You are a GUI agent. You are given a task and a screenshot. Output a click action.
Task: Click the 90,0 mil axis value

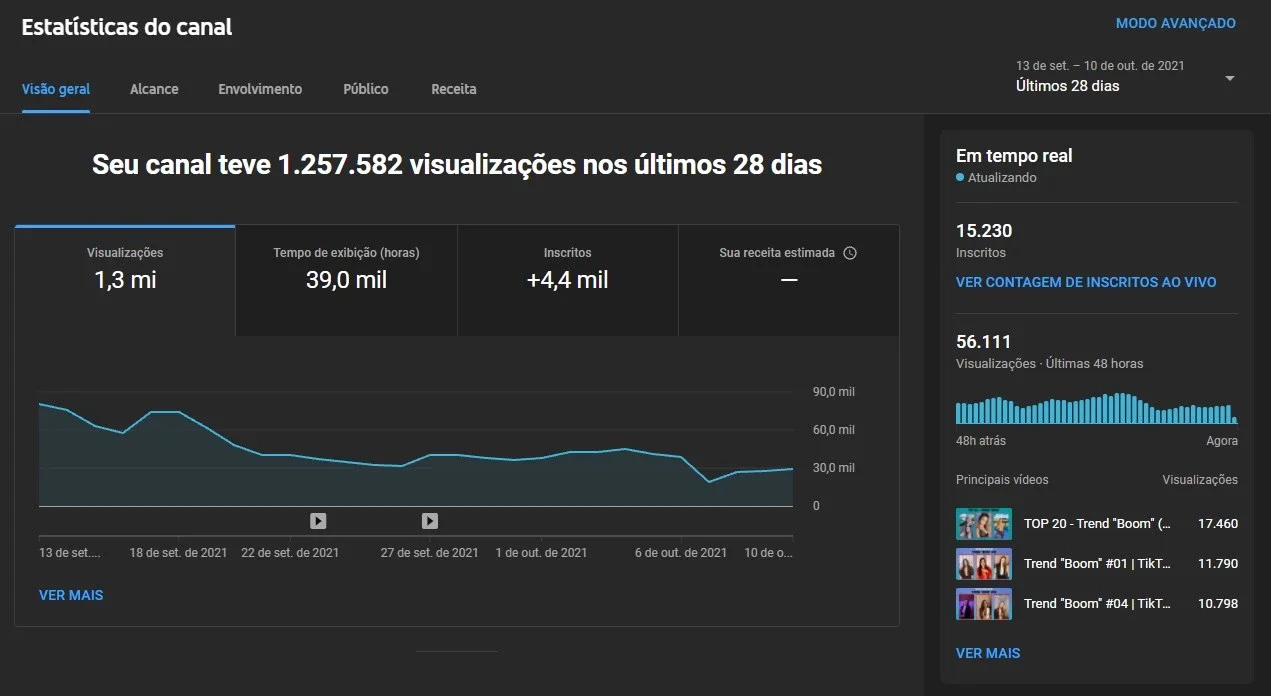[834, 392]
